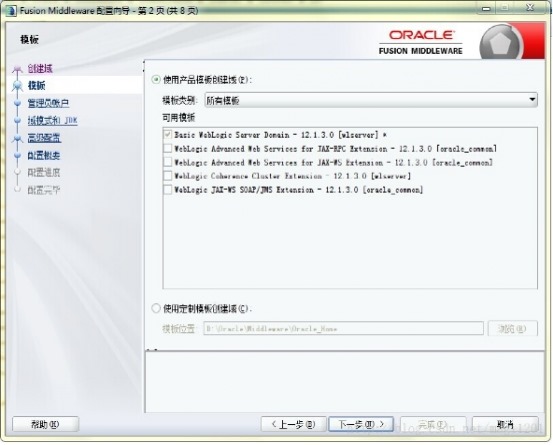Select the custom template radio button
Viewport: 553px width, 445px height.
(156, 309)
